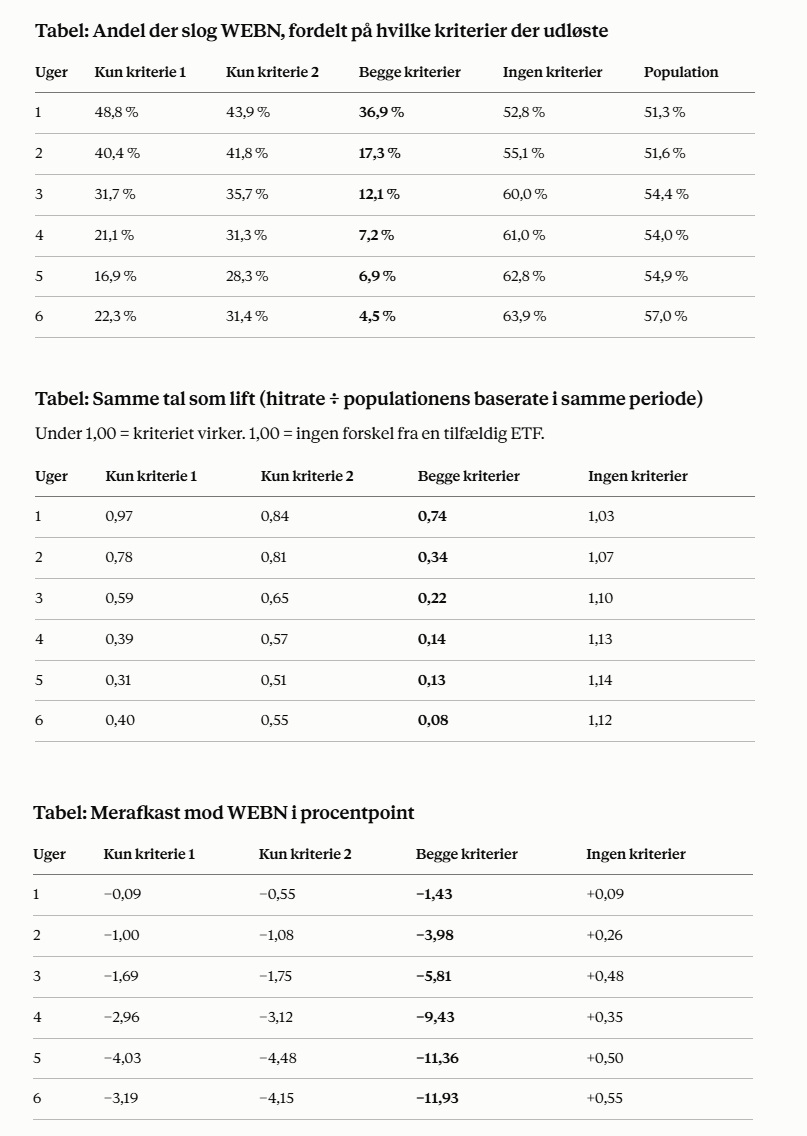Click the 0,97 cell in lift table
The width and height of the screenshot is (807, 1136).
119,517
